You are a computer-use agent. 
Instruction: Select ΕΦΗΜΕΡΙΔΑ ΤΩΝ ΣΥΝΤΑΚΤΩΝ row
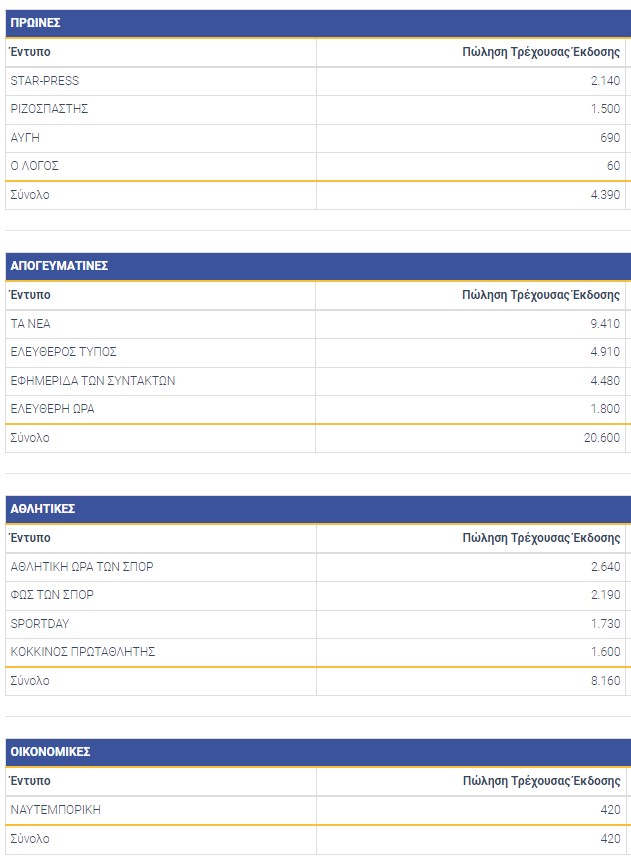coord(93,381)
